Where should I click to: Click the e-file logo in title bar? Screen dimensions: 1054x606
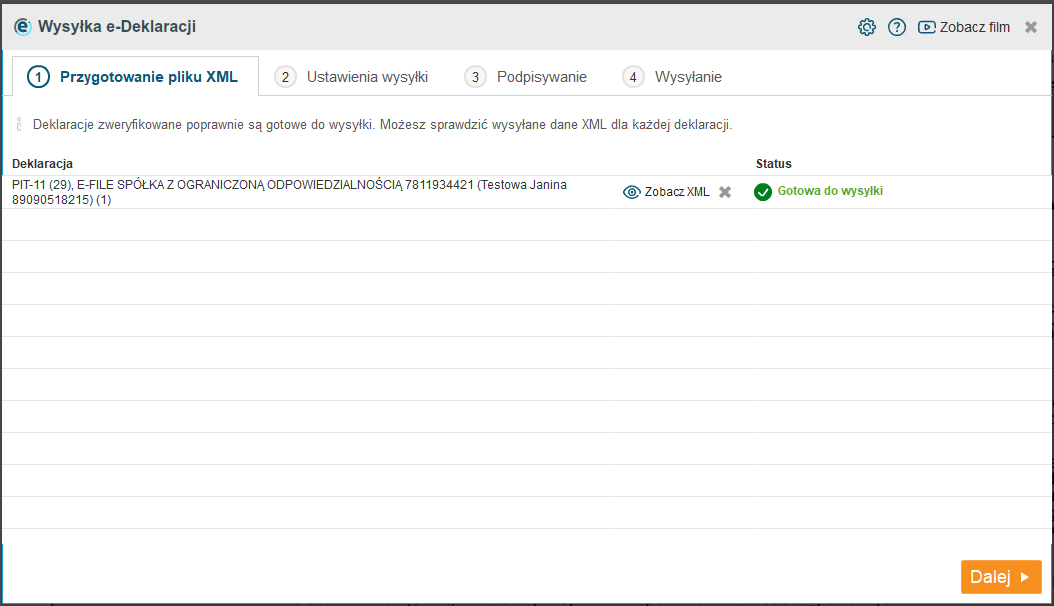[x=22, y=27]
